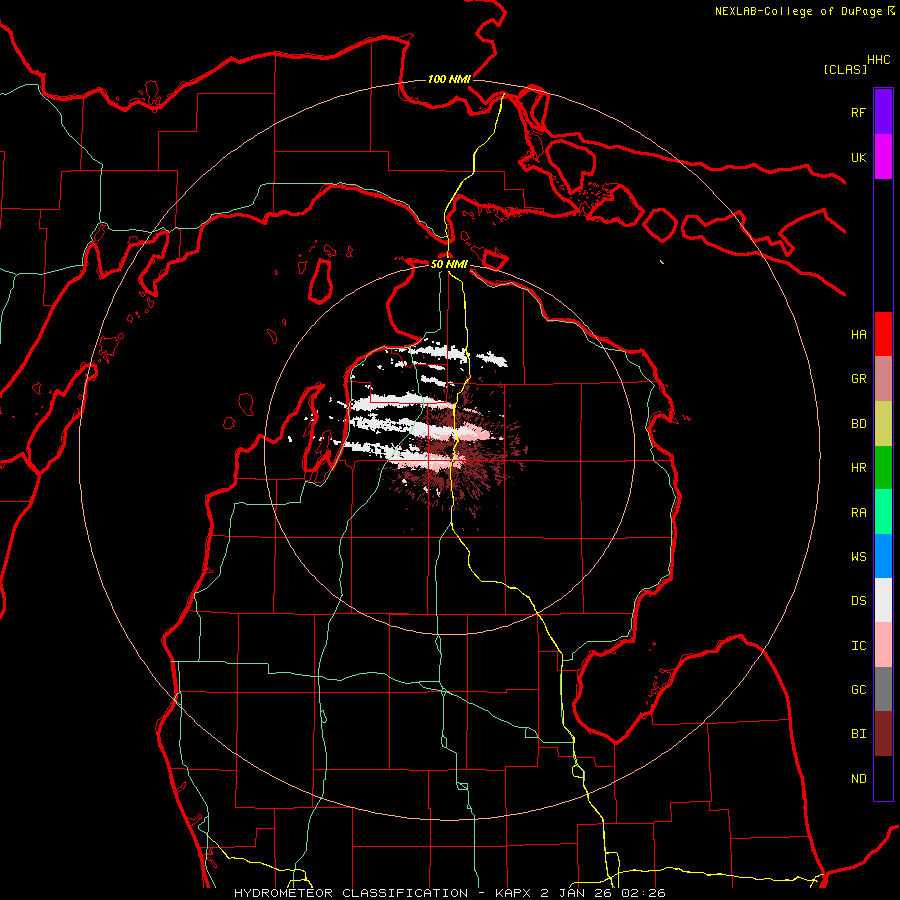Screen dimensions: 900x900
Task: Click the GR legend label
Action: [x=858, y=379]
